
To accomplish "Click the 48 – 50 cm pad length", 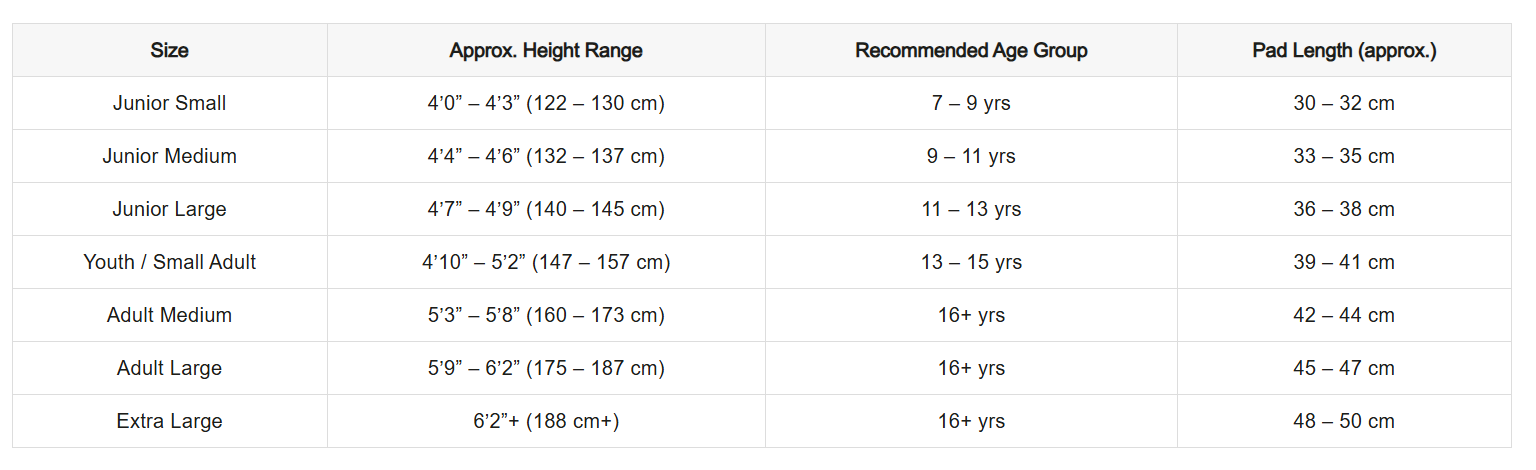I will pos(1344,421).
